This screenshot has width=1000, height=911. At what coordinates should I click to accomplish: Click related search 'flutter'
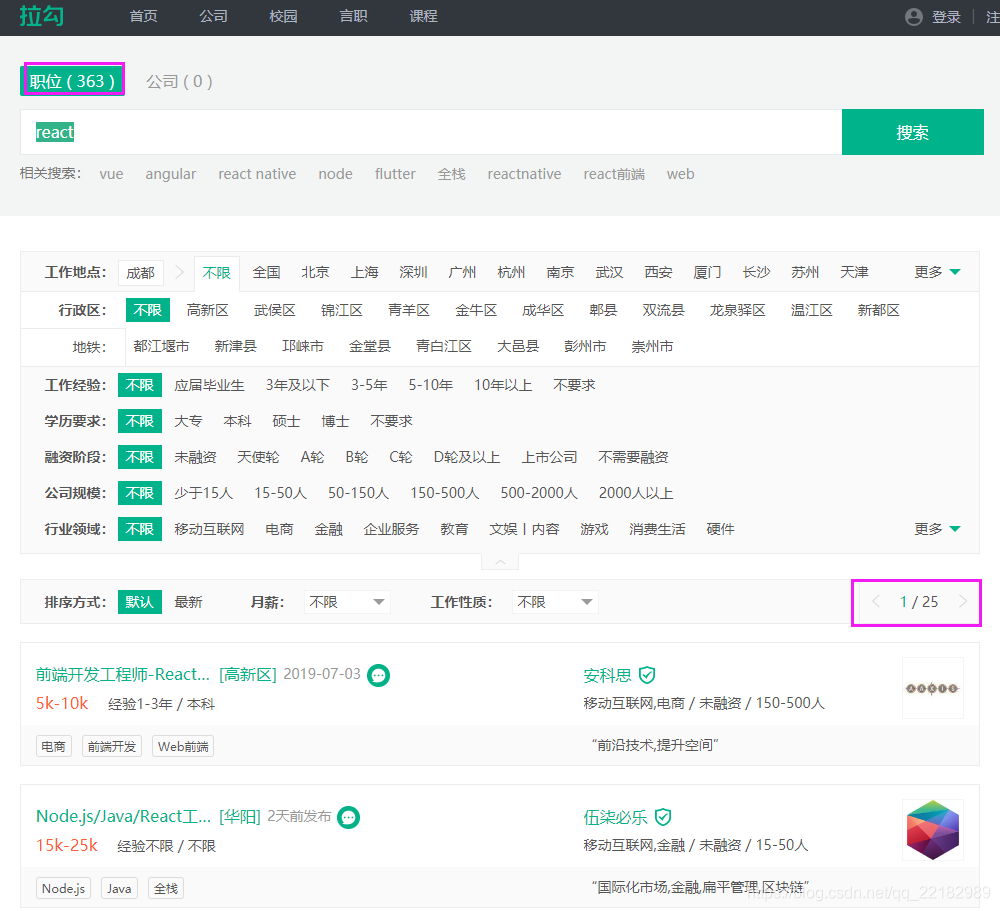coord(395,174)
